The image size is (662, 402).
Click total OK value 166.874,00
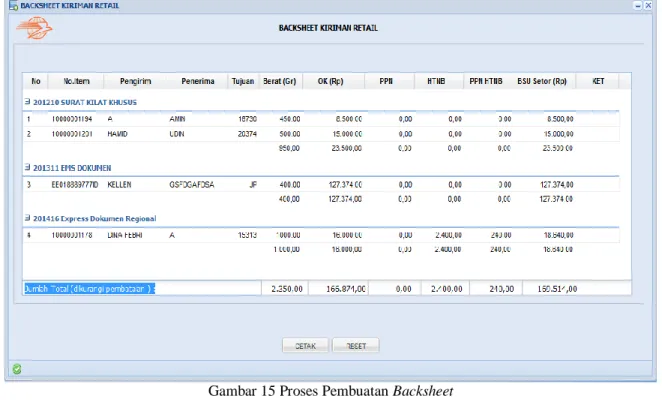tap(346, 289)
